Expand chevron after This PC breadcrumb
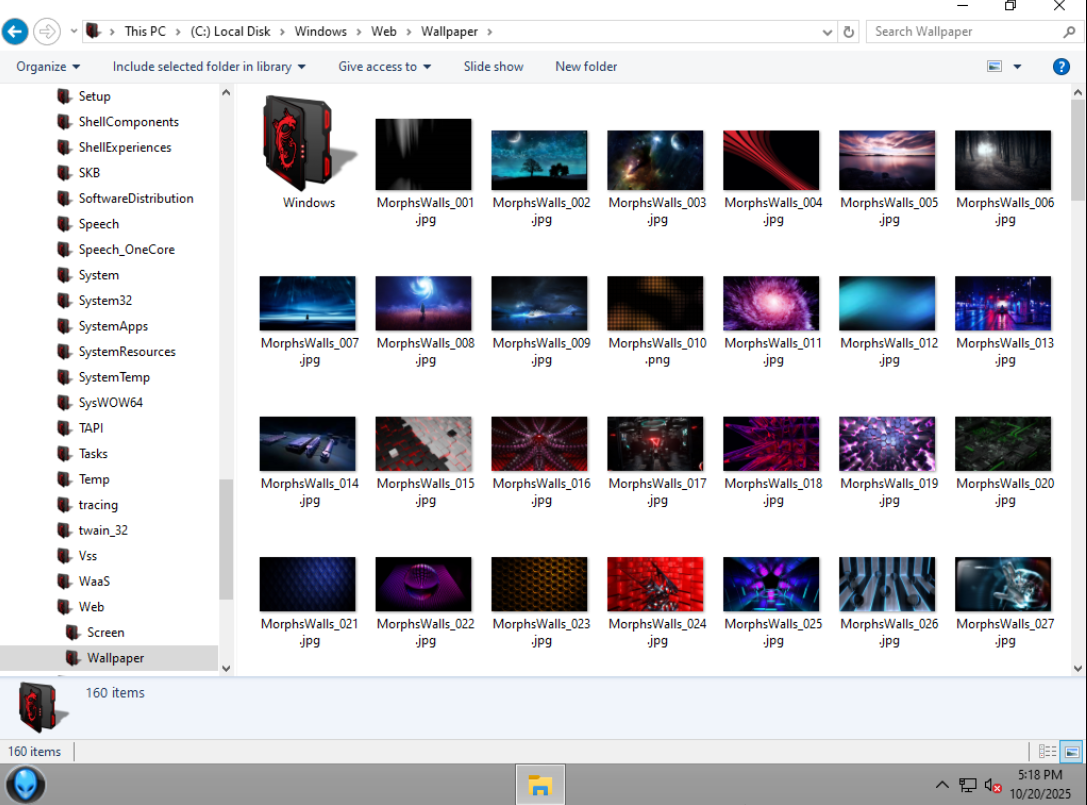This screenshot has height=805, width=1087. click(178, 32)
